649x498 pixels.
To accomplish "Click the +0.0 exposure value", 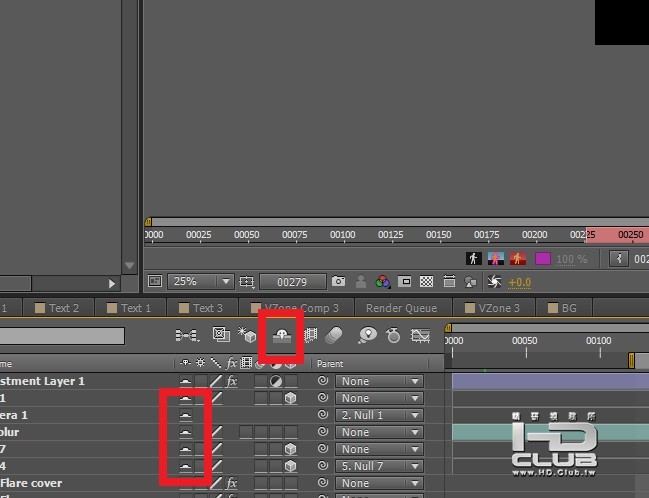I will tap(519, 282).
